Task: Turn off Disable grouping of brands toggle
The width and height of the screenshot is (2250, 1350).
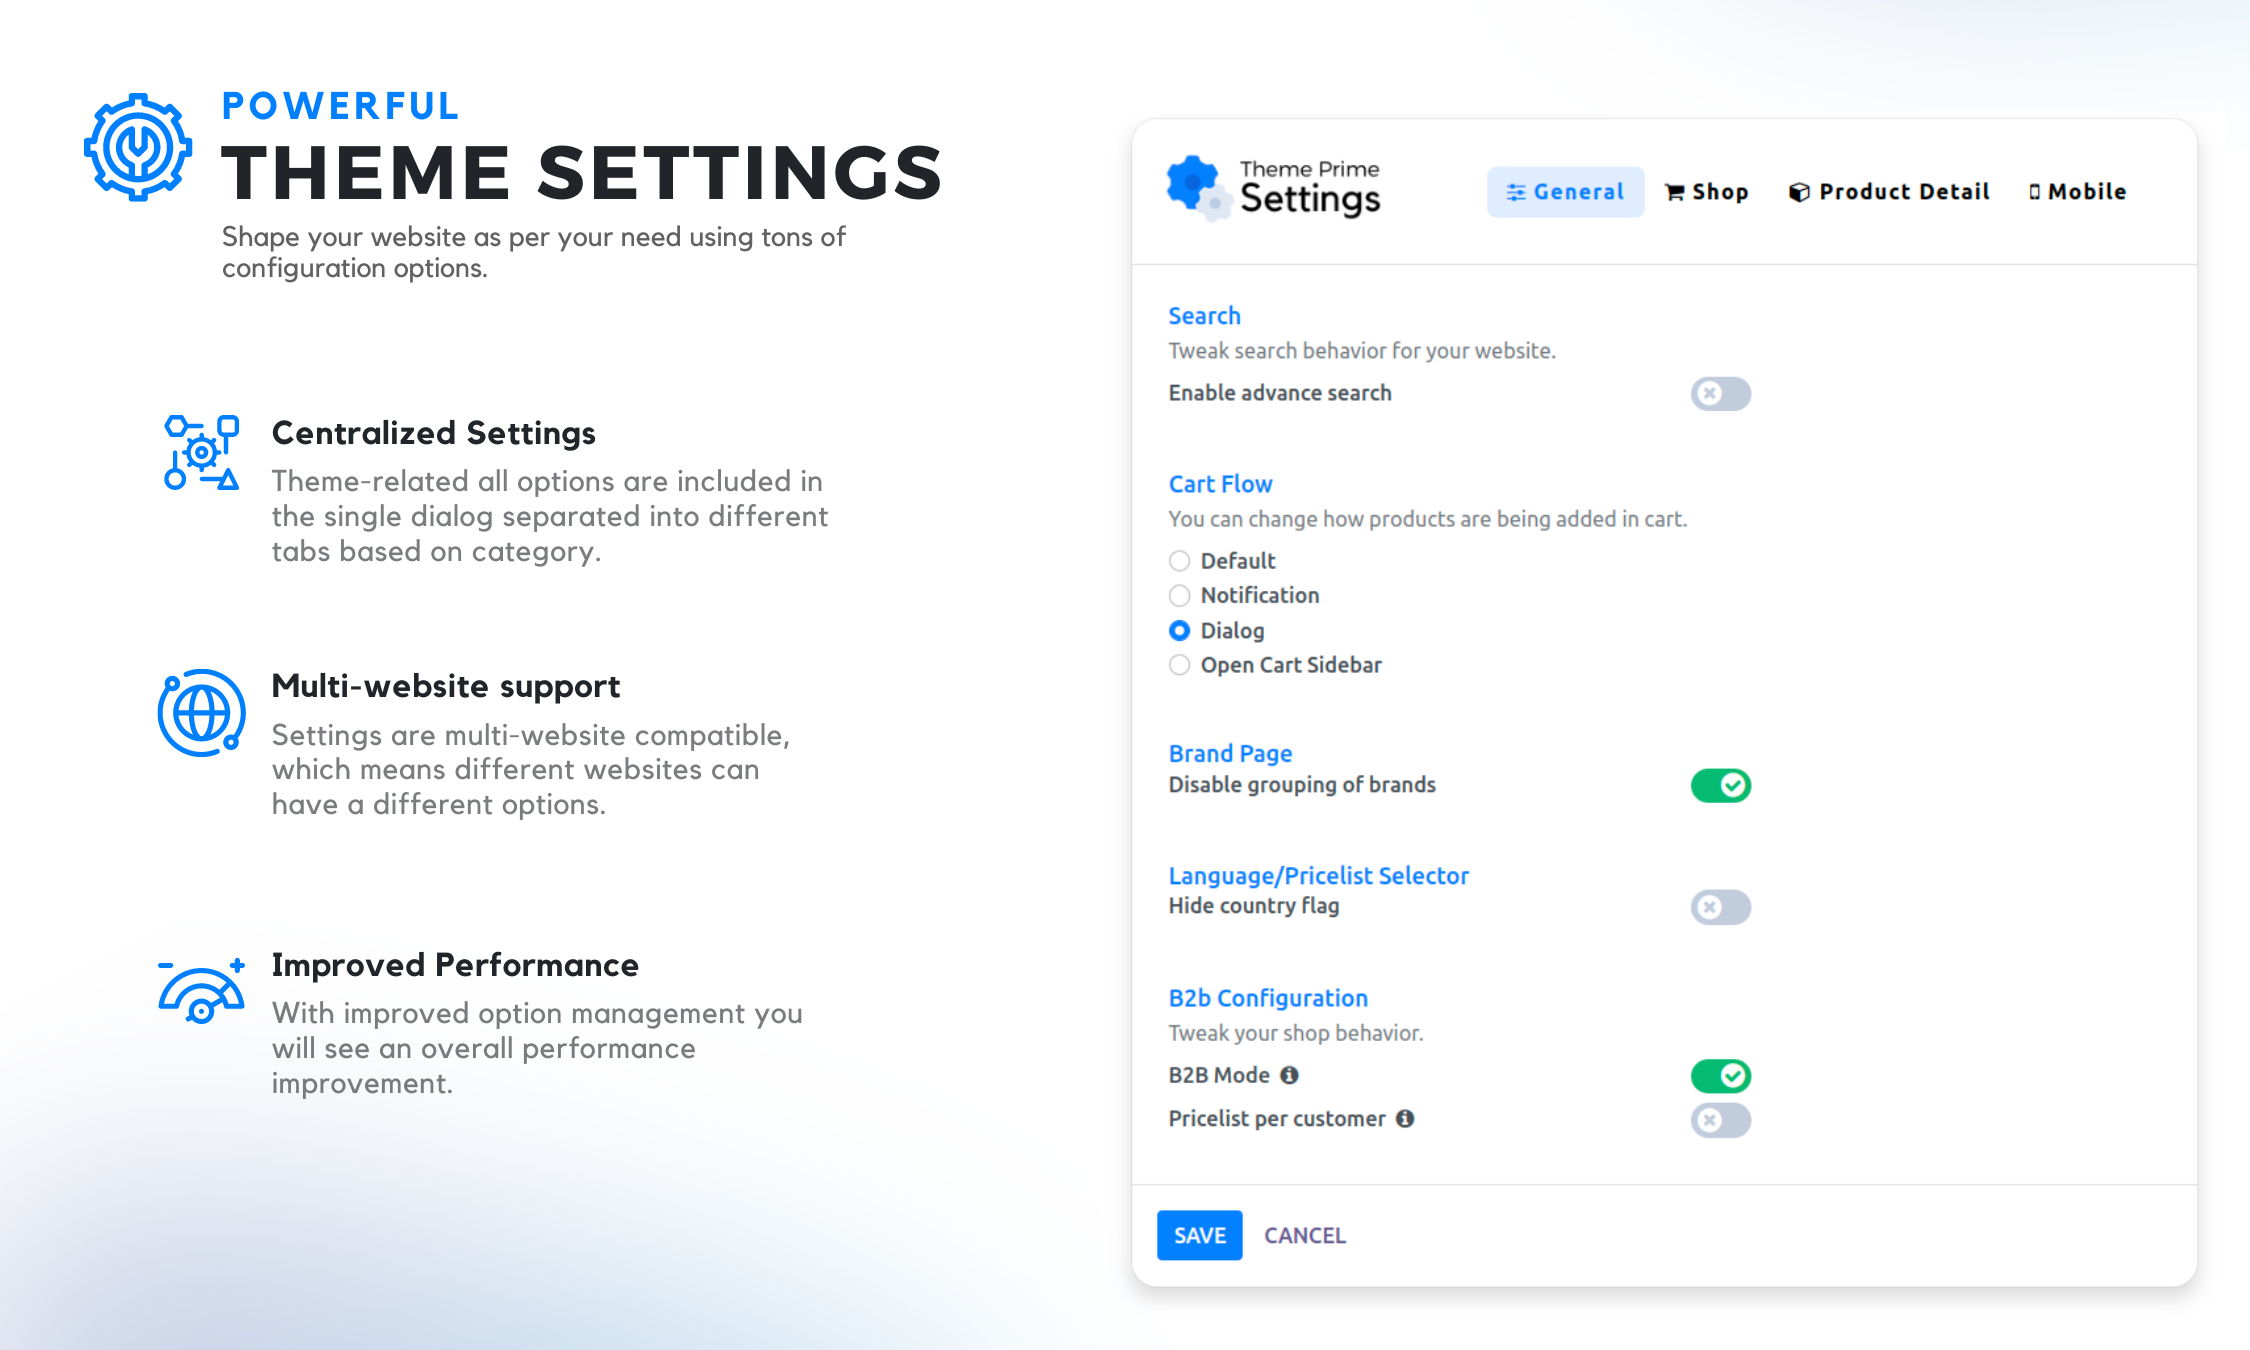Action: pos(1720,786)
